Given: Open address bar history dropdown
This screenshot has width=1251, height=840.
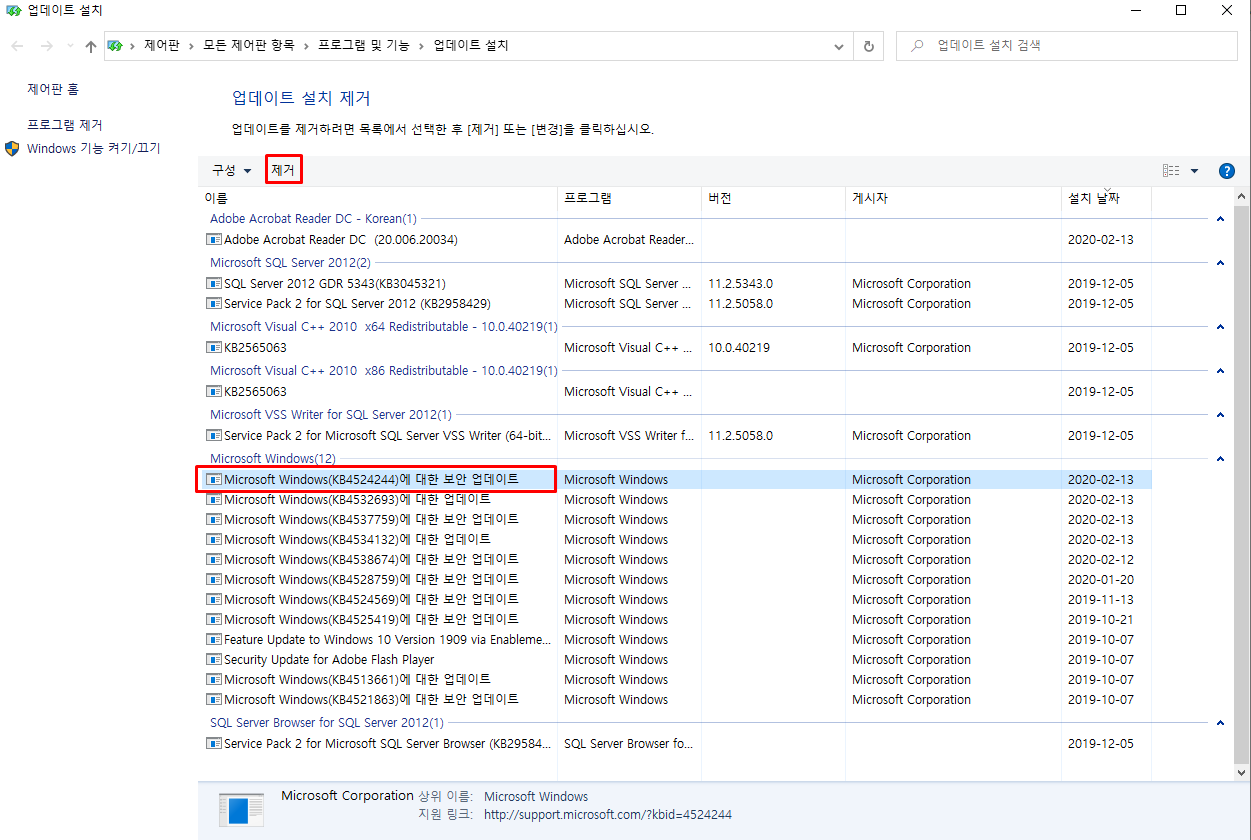Looking at the screenshot, I should [x=840, y=46].
